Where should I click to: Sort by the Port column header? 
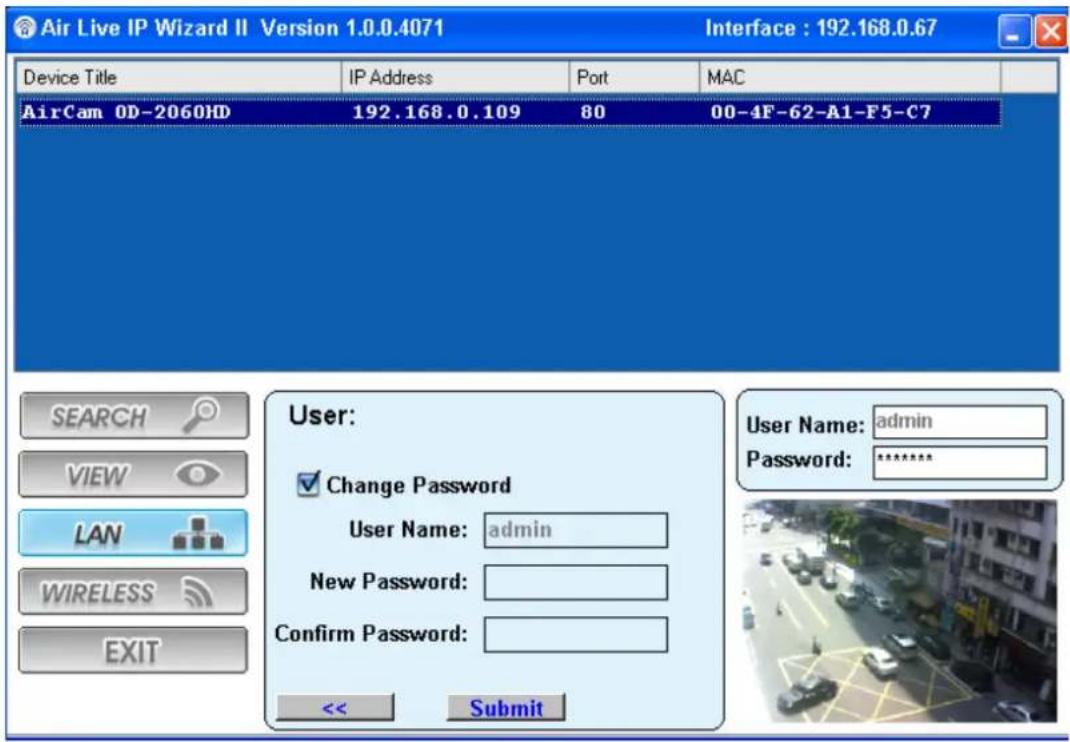pyautogui.click(x=635, y=77)
